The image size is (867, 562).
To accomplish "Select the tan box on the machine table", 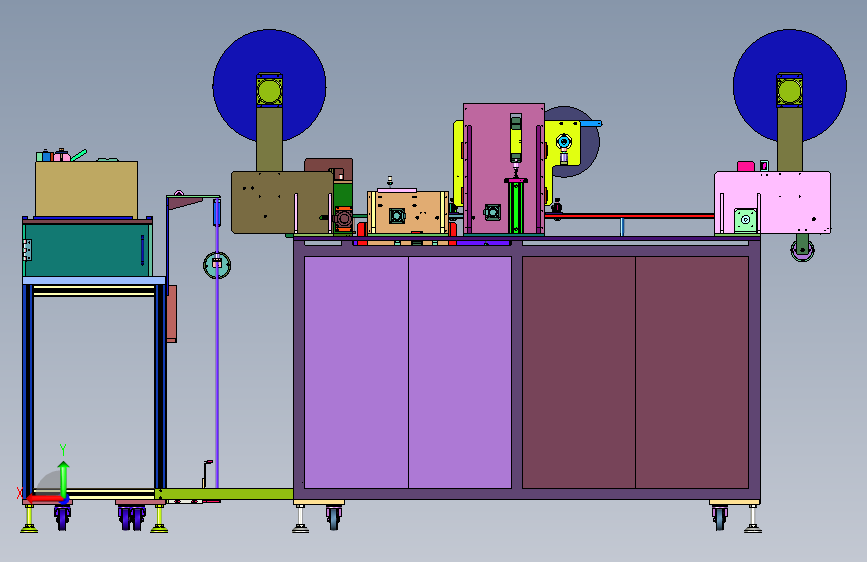I will (x=408, y=212).
